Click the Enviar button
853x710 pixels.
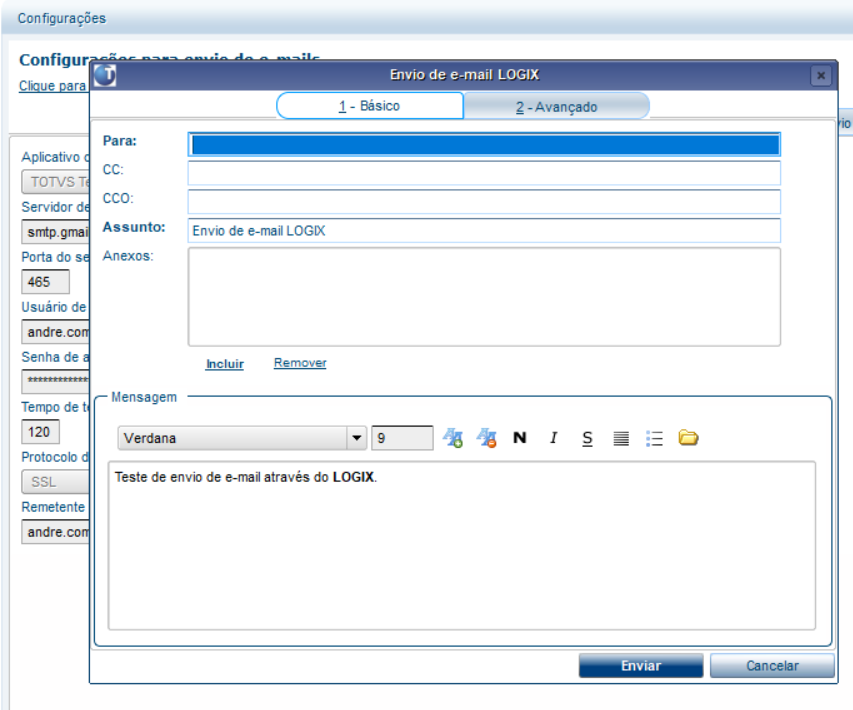click(641, 666)
